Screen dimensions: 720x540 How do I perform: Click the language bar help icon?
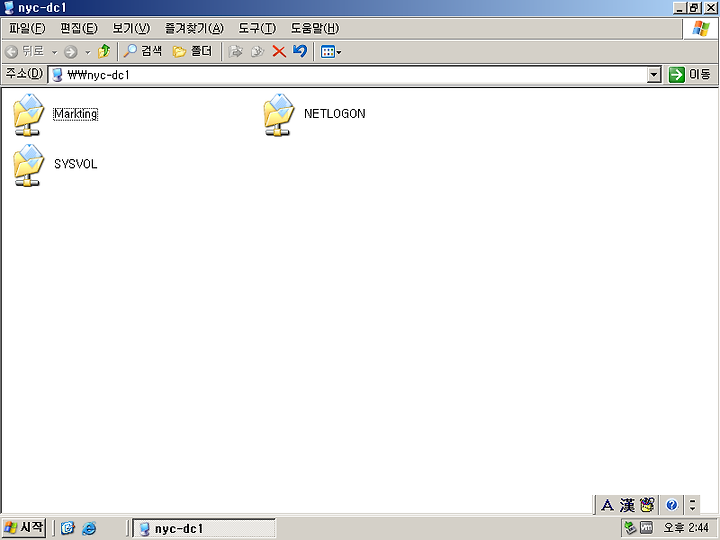(672, 505)
